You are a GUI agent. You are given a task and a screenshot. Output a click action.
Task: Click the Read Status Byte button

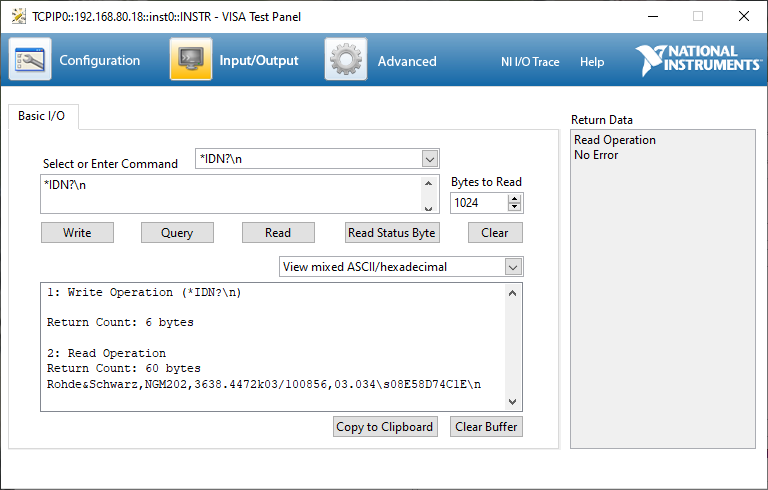pos(392,233)
